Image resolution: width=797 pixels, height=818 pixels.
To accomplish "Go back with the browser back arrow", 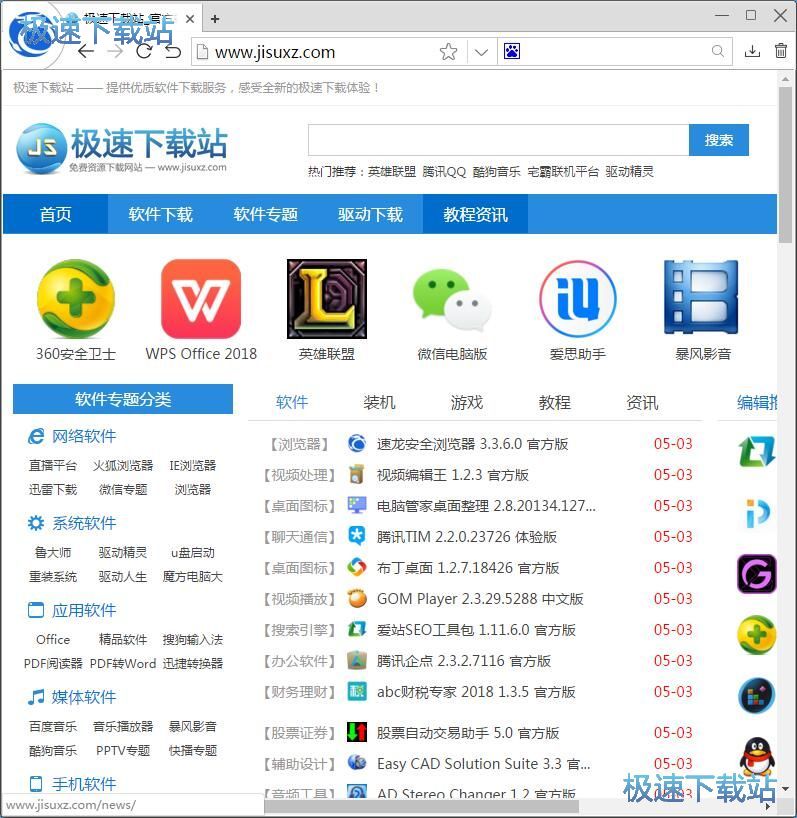I will pyautogui.click(x=86, y=52).
